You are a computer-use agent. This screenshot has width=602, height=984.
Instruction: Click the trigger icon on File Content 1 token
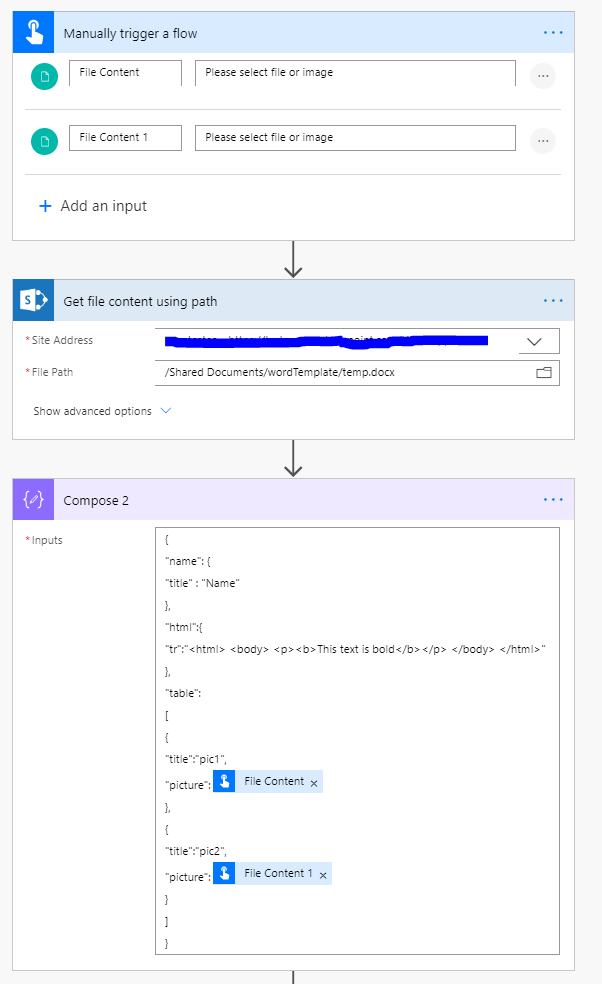(x=224, y=872)
